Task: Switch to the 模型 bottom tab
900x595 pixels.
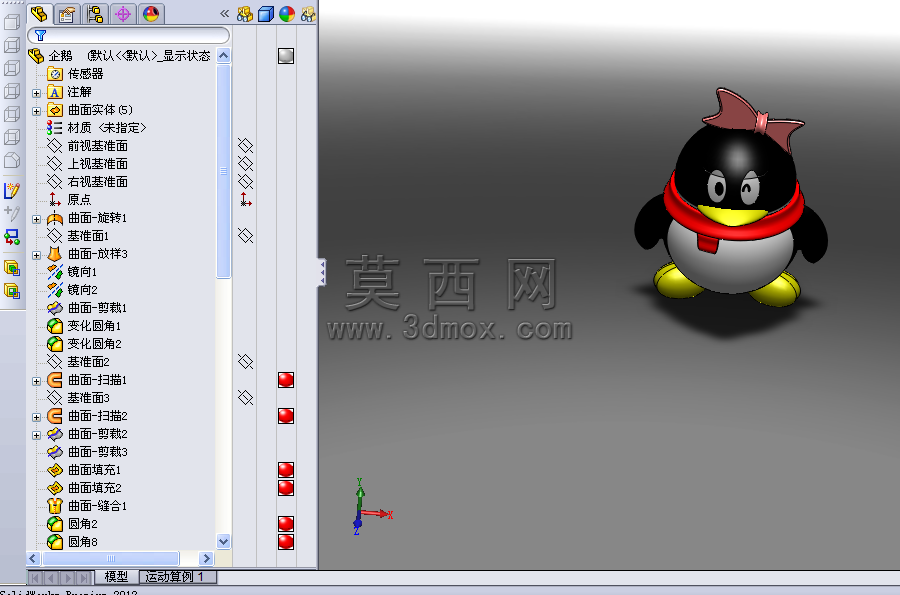Action: pos(117,577)
